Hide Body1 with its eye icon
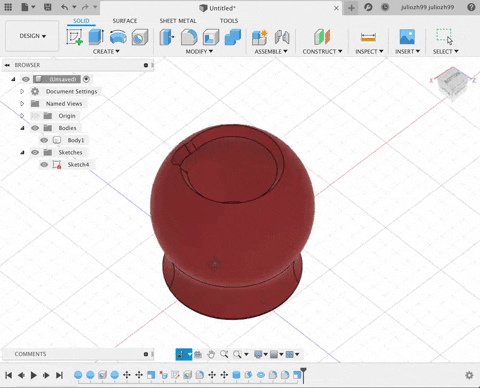The image size is (480, 388). (44, 140)
